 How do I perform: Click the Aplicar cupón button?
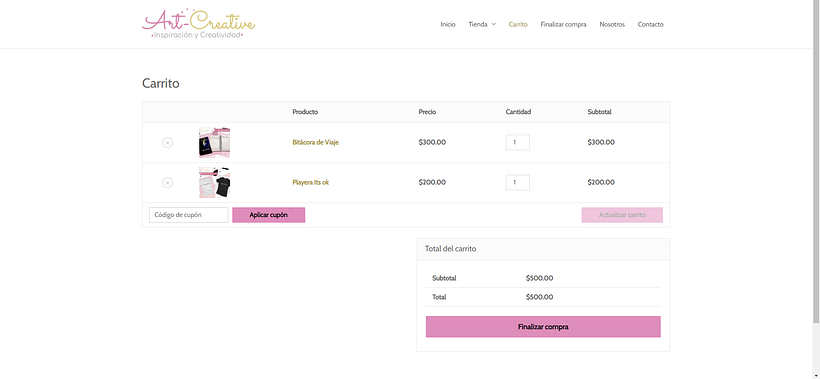click(x=269, y=215)
